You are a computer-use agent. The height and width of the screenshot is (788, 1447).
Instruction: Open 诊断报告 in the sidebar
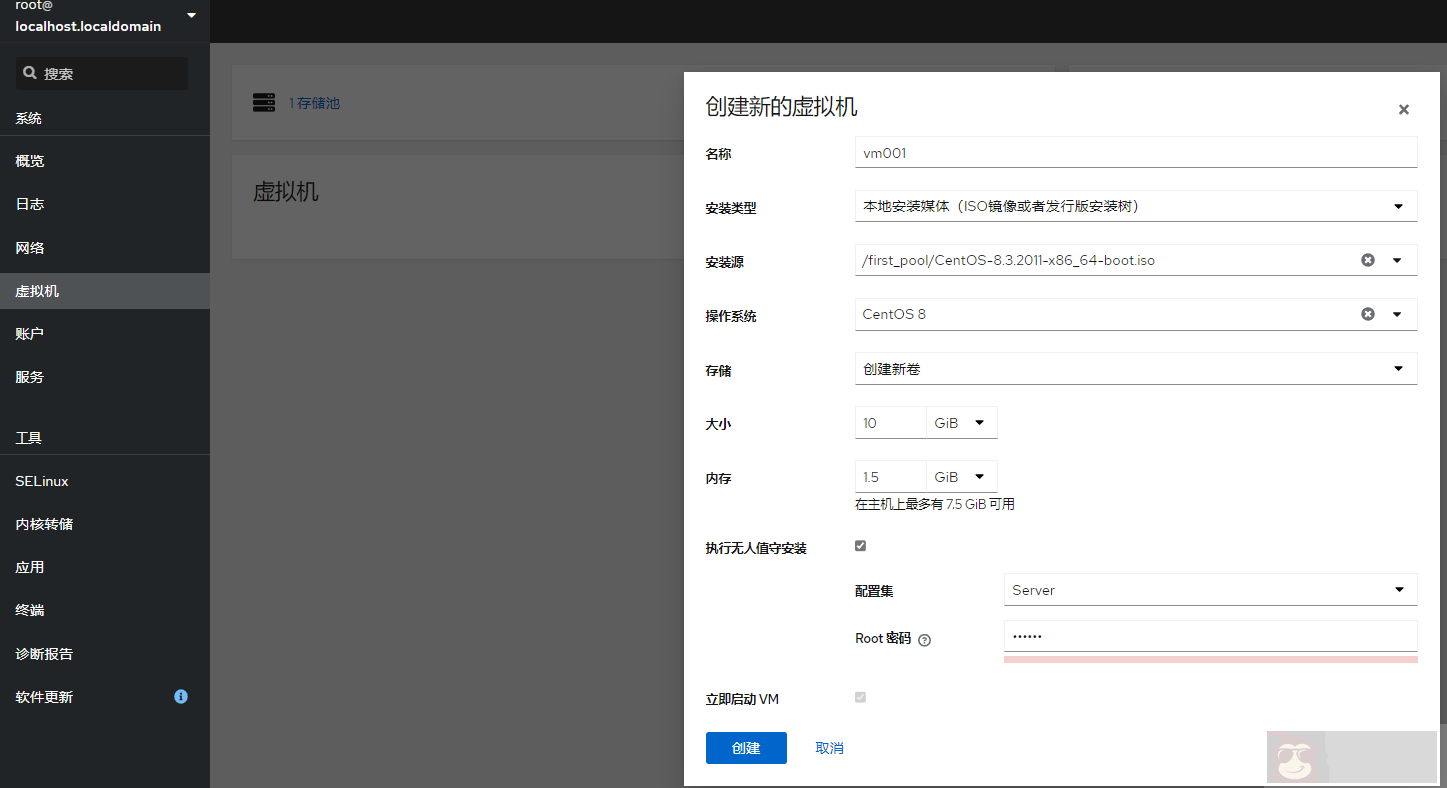pos(105,654)
